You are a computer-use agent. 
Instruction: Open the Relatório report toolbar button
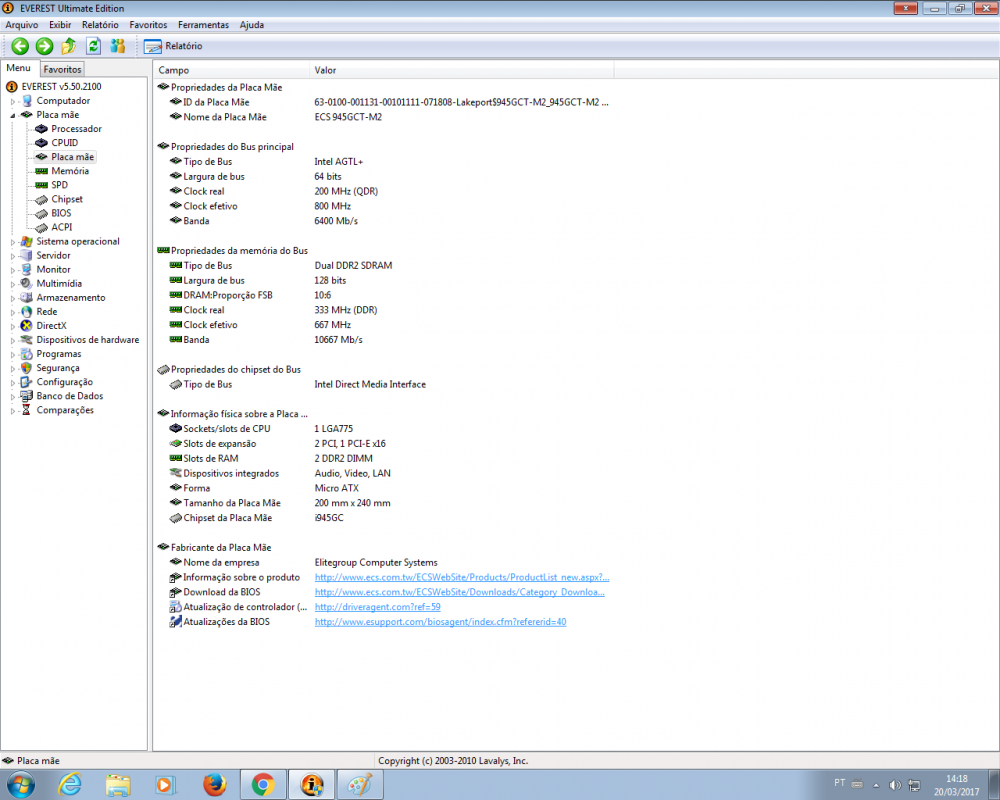tap(173, 46)
